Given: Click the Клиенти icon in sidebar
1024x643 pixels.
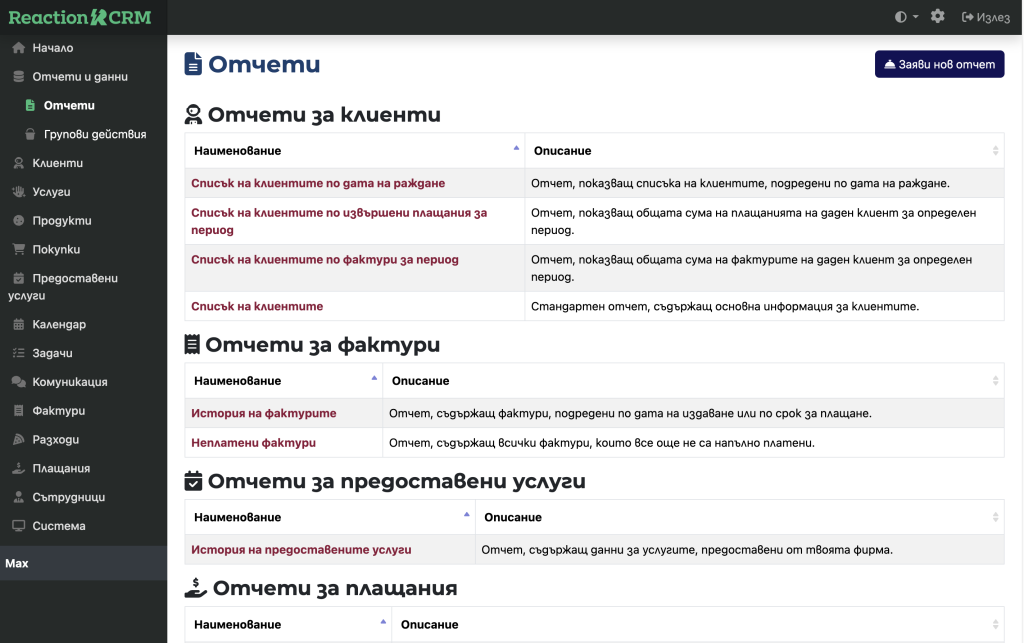Looking at the screenshot, I should pyautogui.click(x=18, y=163).
